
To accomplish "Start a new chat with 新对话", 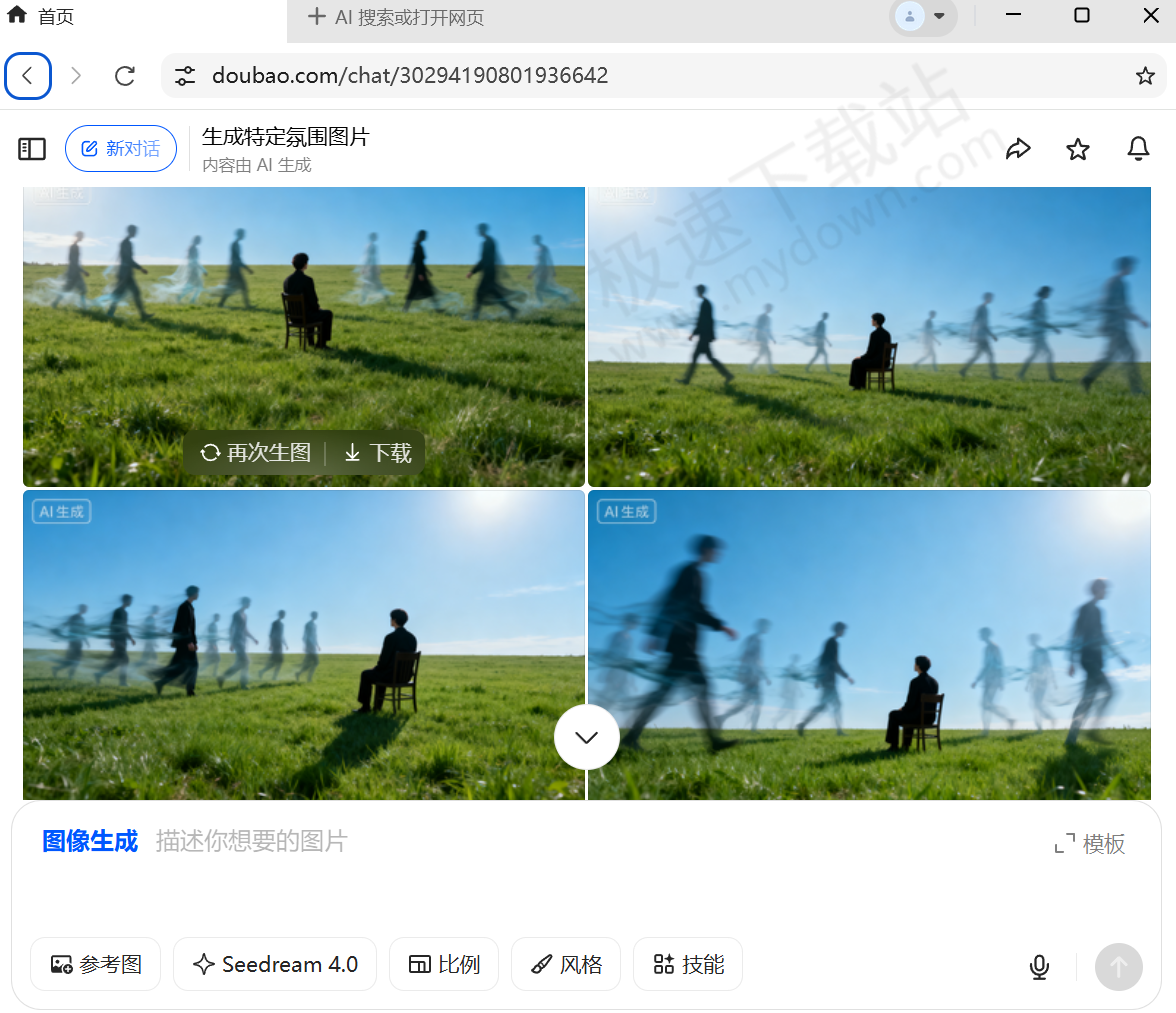I will pos(121,149).
